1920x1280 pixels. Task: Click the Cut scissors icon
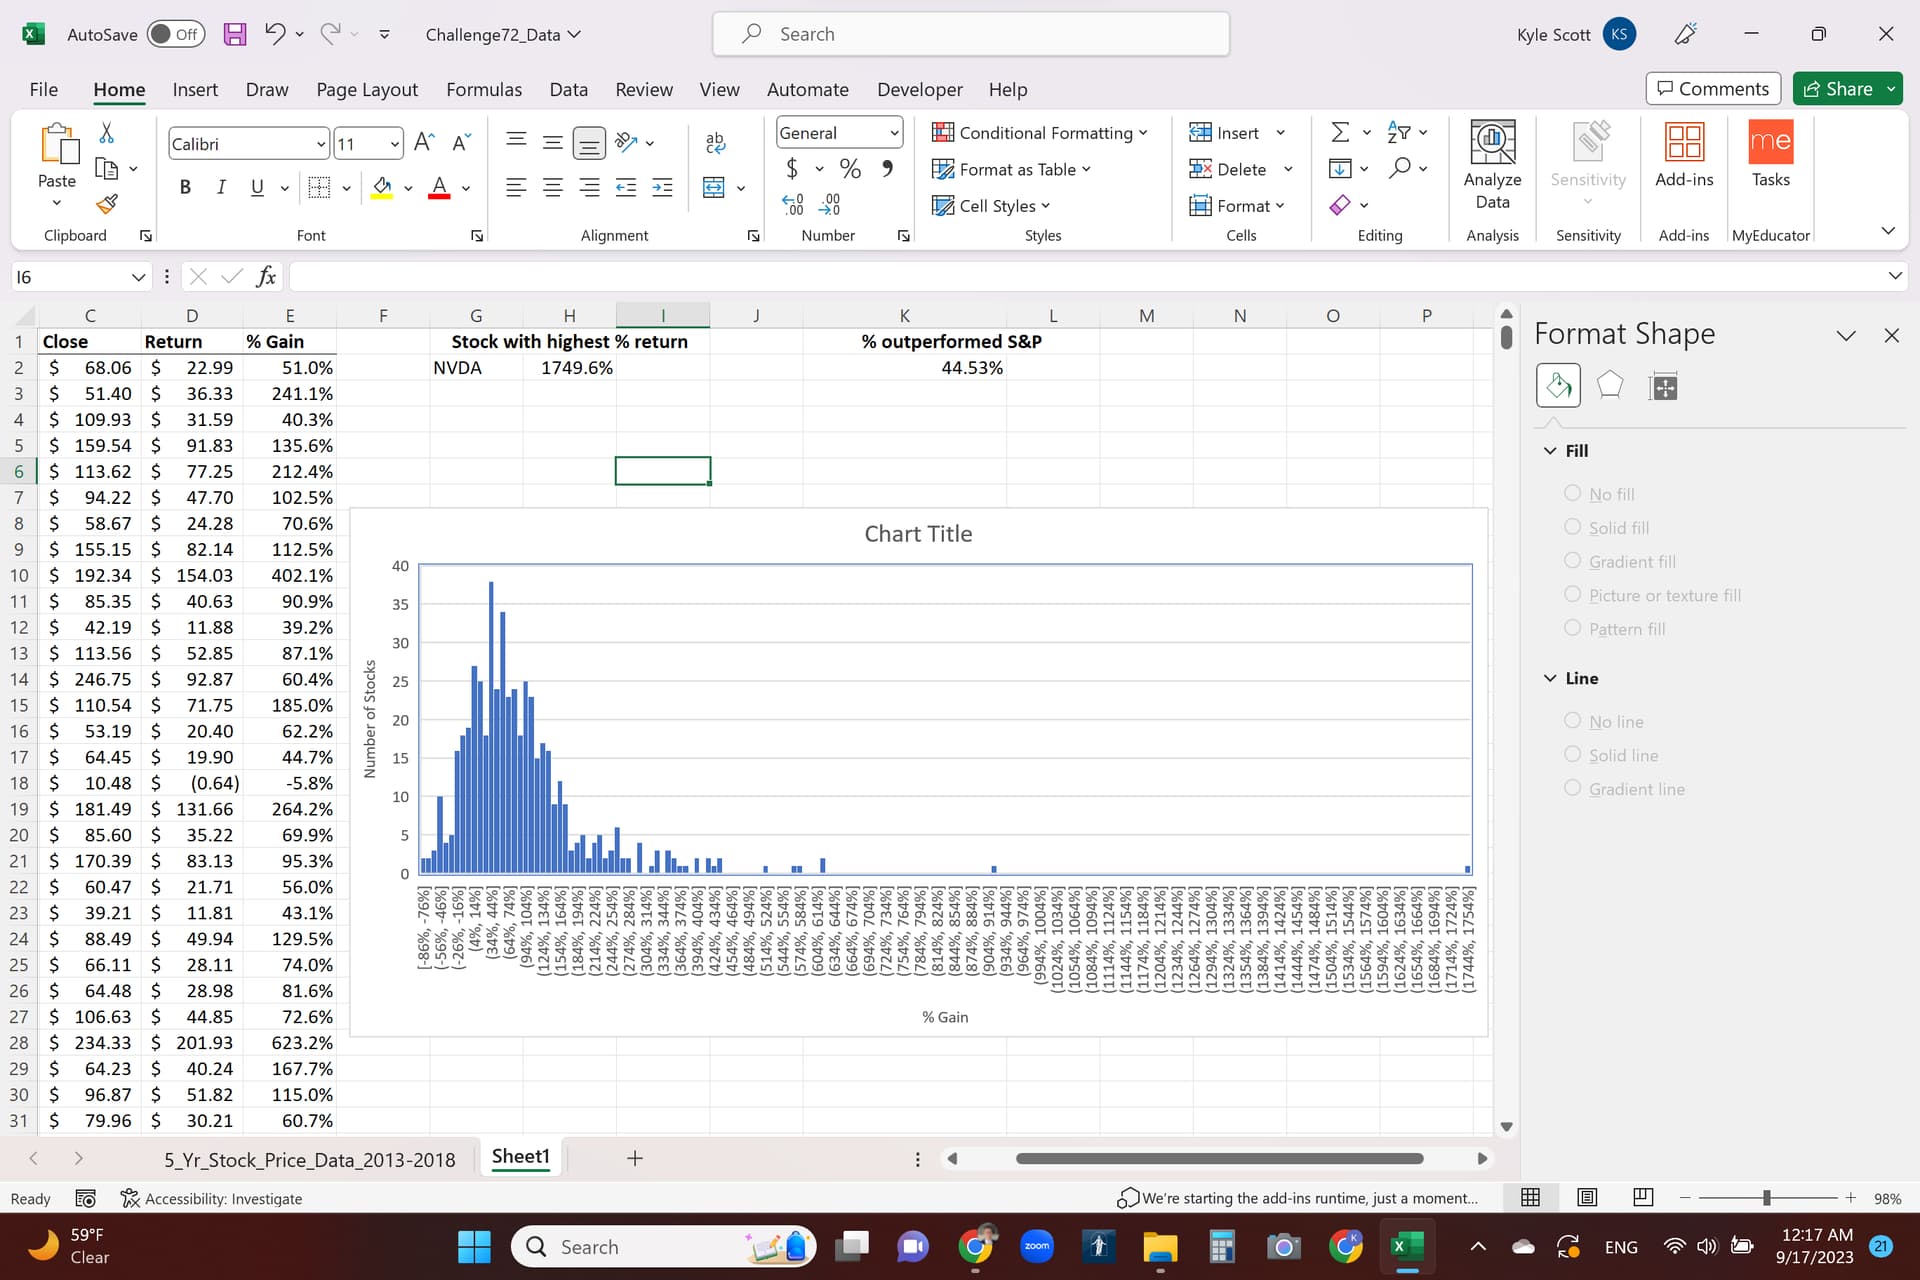pyautogui.click(x=107, y=133)
